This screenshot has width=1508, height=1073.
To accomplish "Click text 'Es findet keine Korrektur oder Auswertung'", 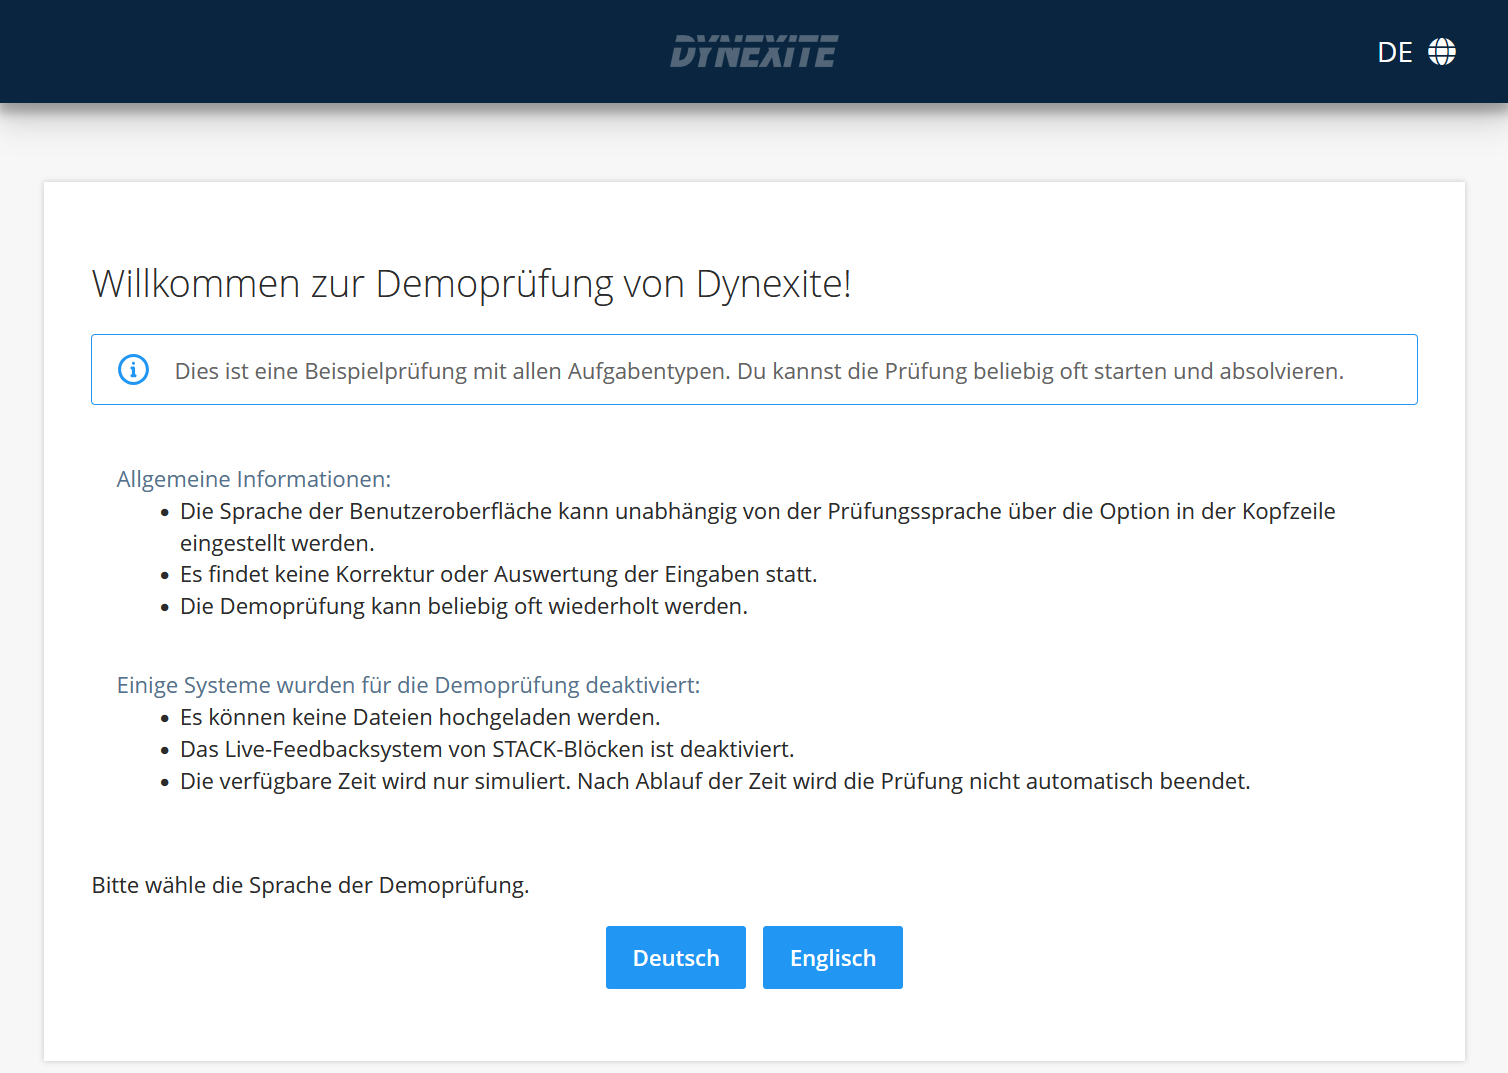I will pyautogui.click(x=399, y=574).
